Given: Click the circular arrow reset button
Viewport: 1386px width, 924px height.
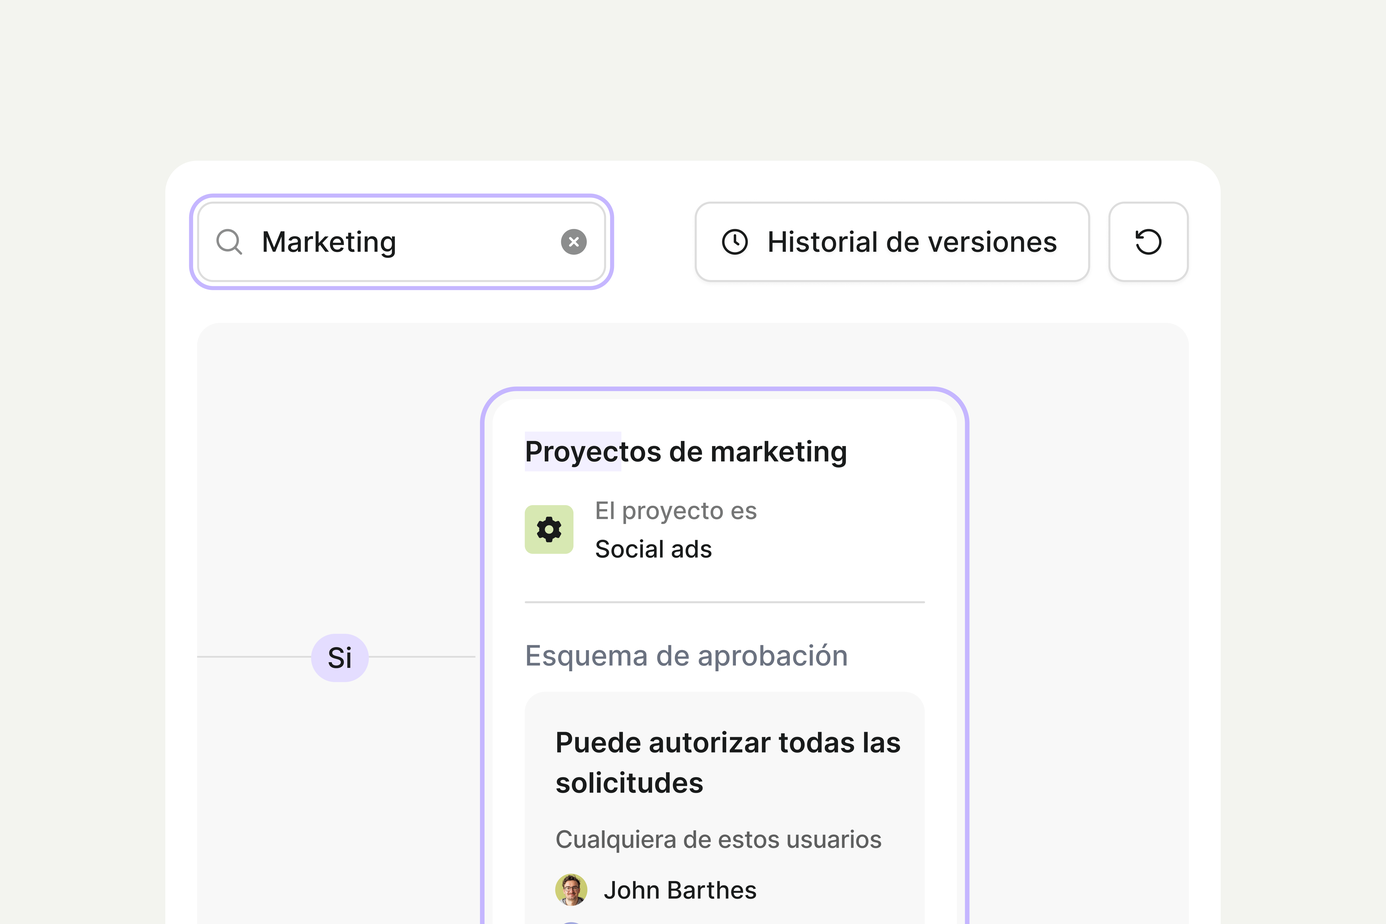Looking at the screenshot, I should click(1148, 242).
